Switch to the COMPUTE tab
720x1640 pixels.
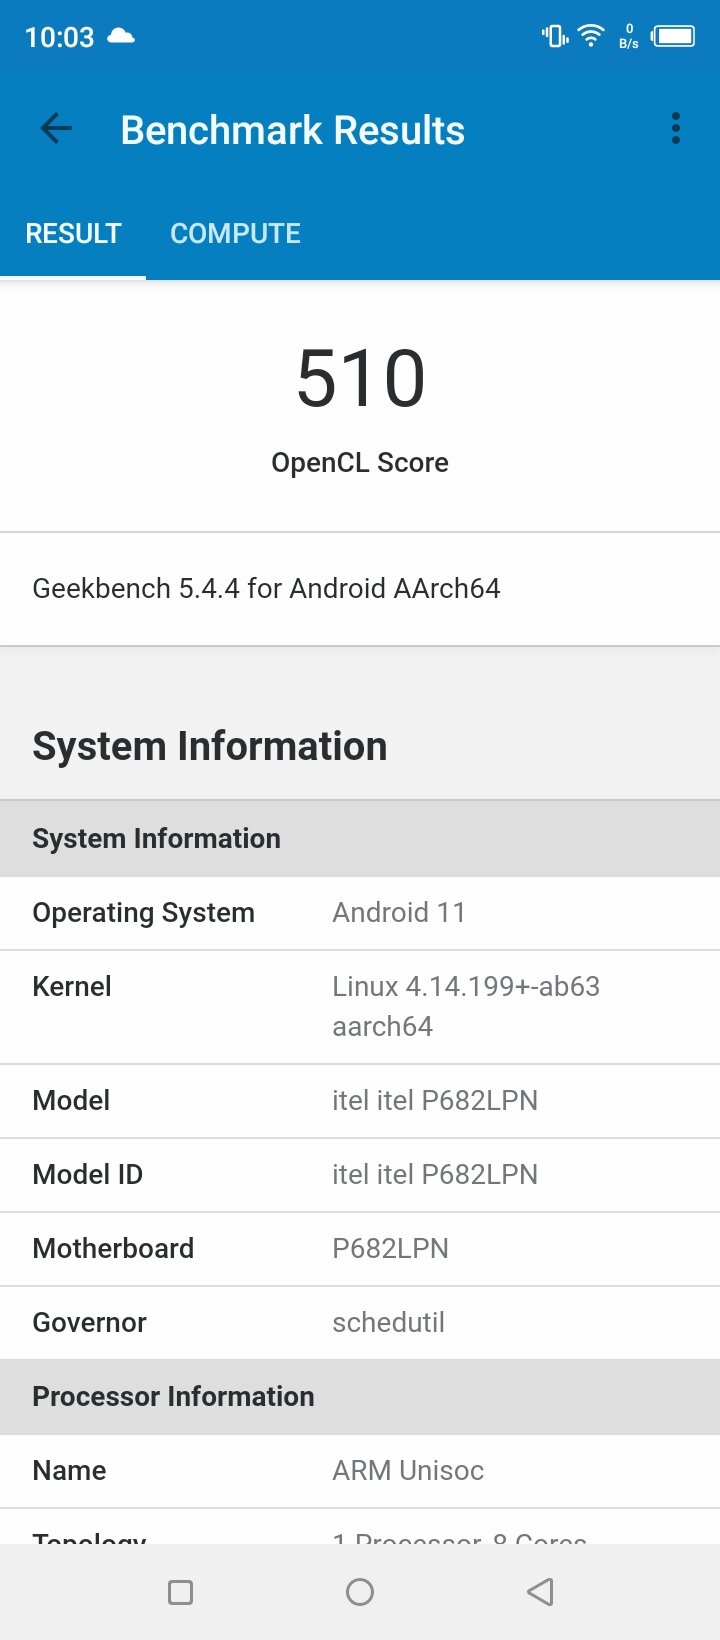click(235, 233)
